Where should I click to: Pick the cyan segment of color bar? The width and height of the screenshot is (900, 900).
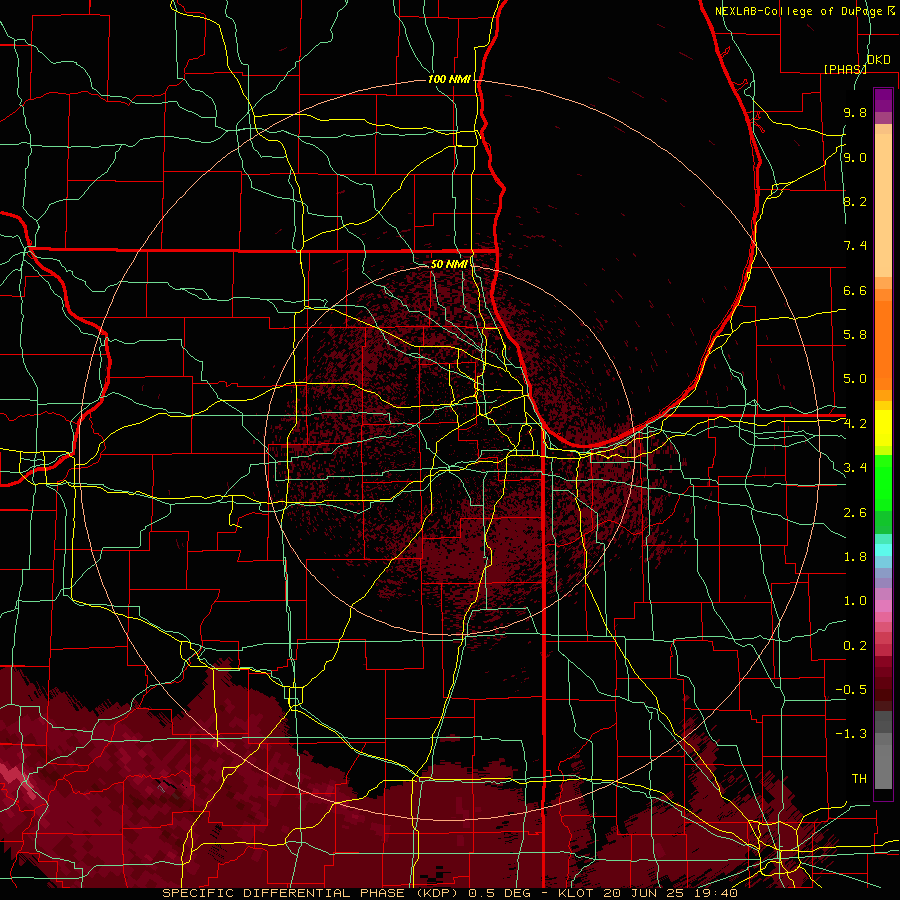click(x=883, y=550)
